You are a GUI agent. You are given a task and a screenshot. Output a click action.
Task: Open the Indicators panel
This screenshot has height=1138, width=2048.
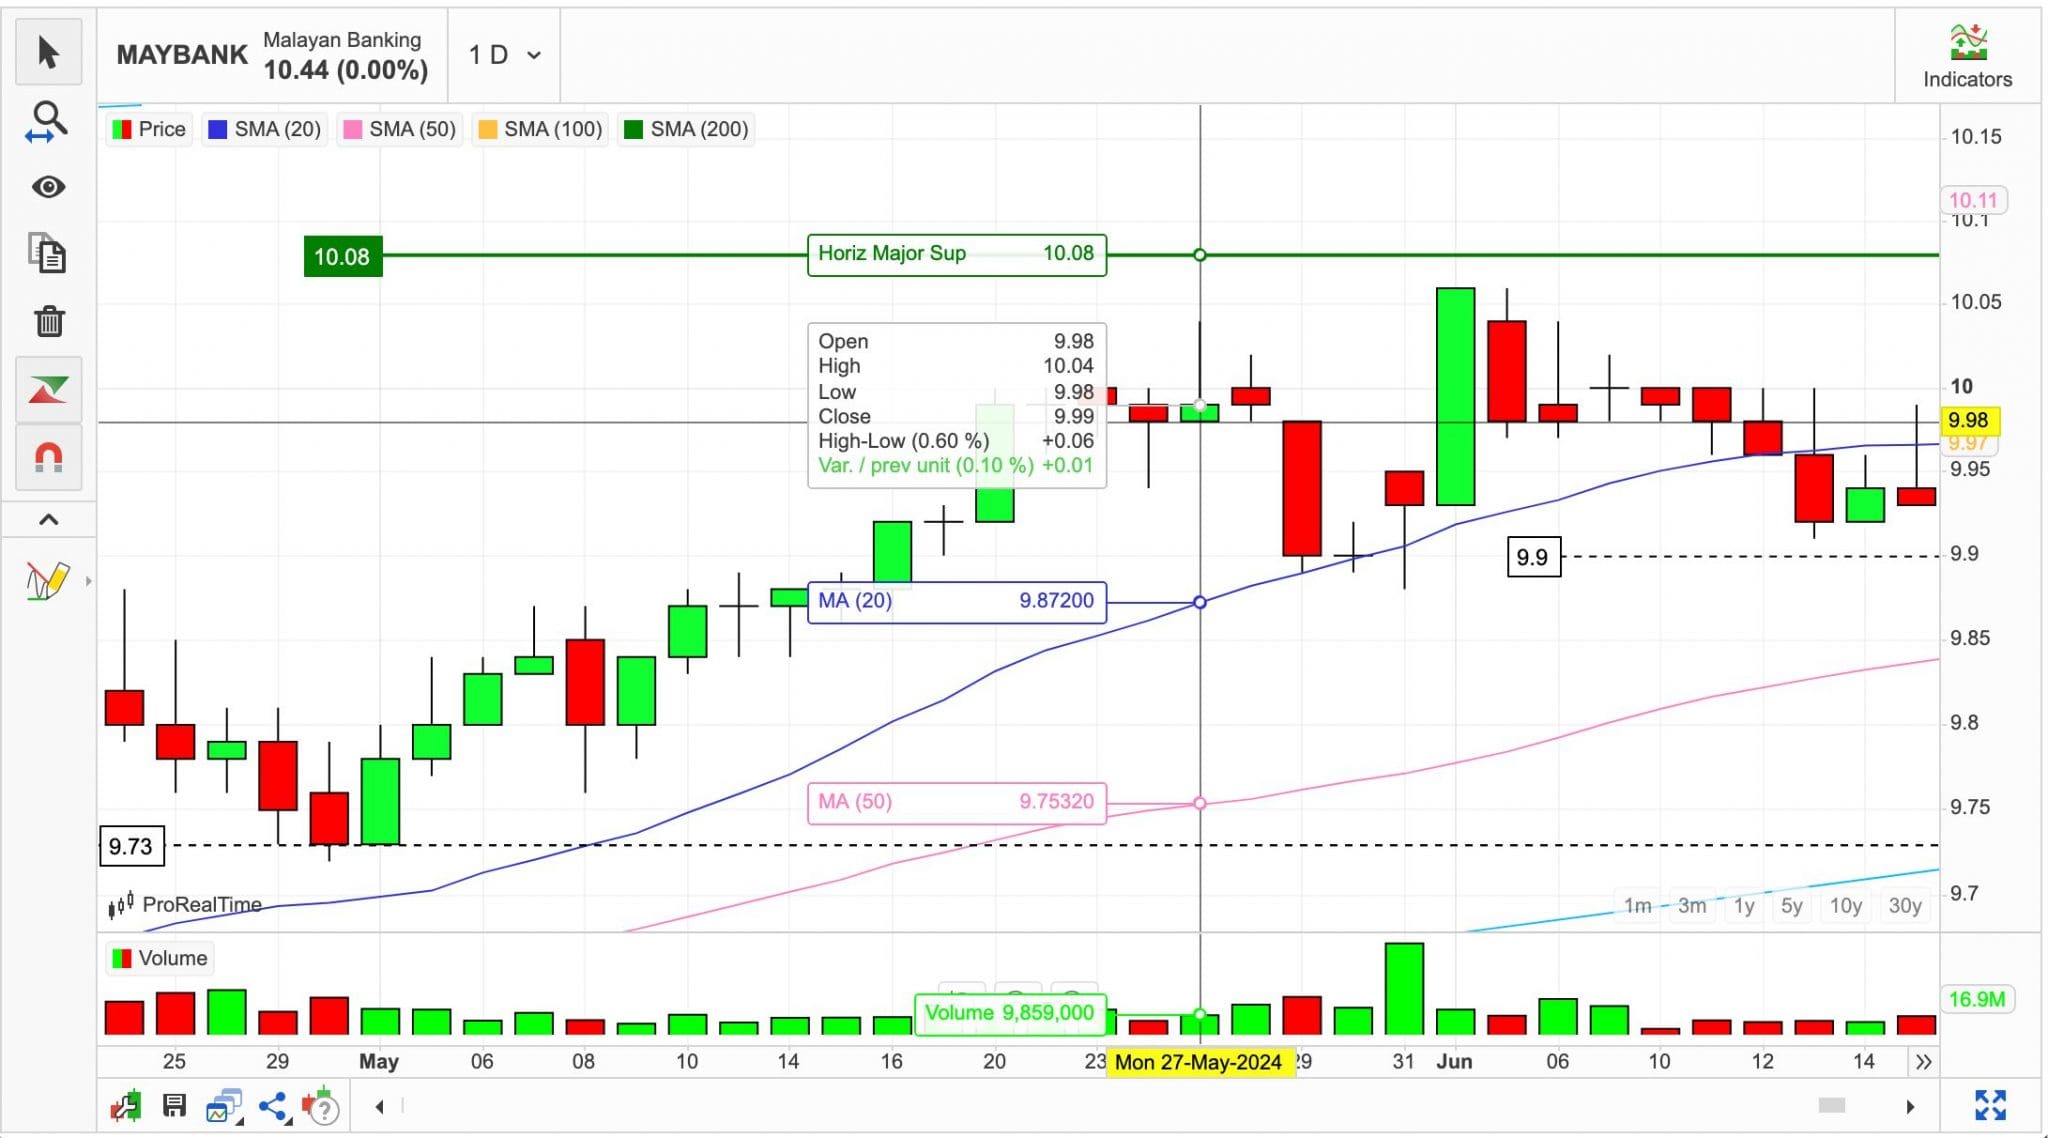pos(1967,56)
